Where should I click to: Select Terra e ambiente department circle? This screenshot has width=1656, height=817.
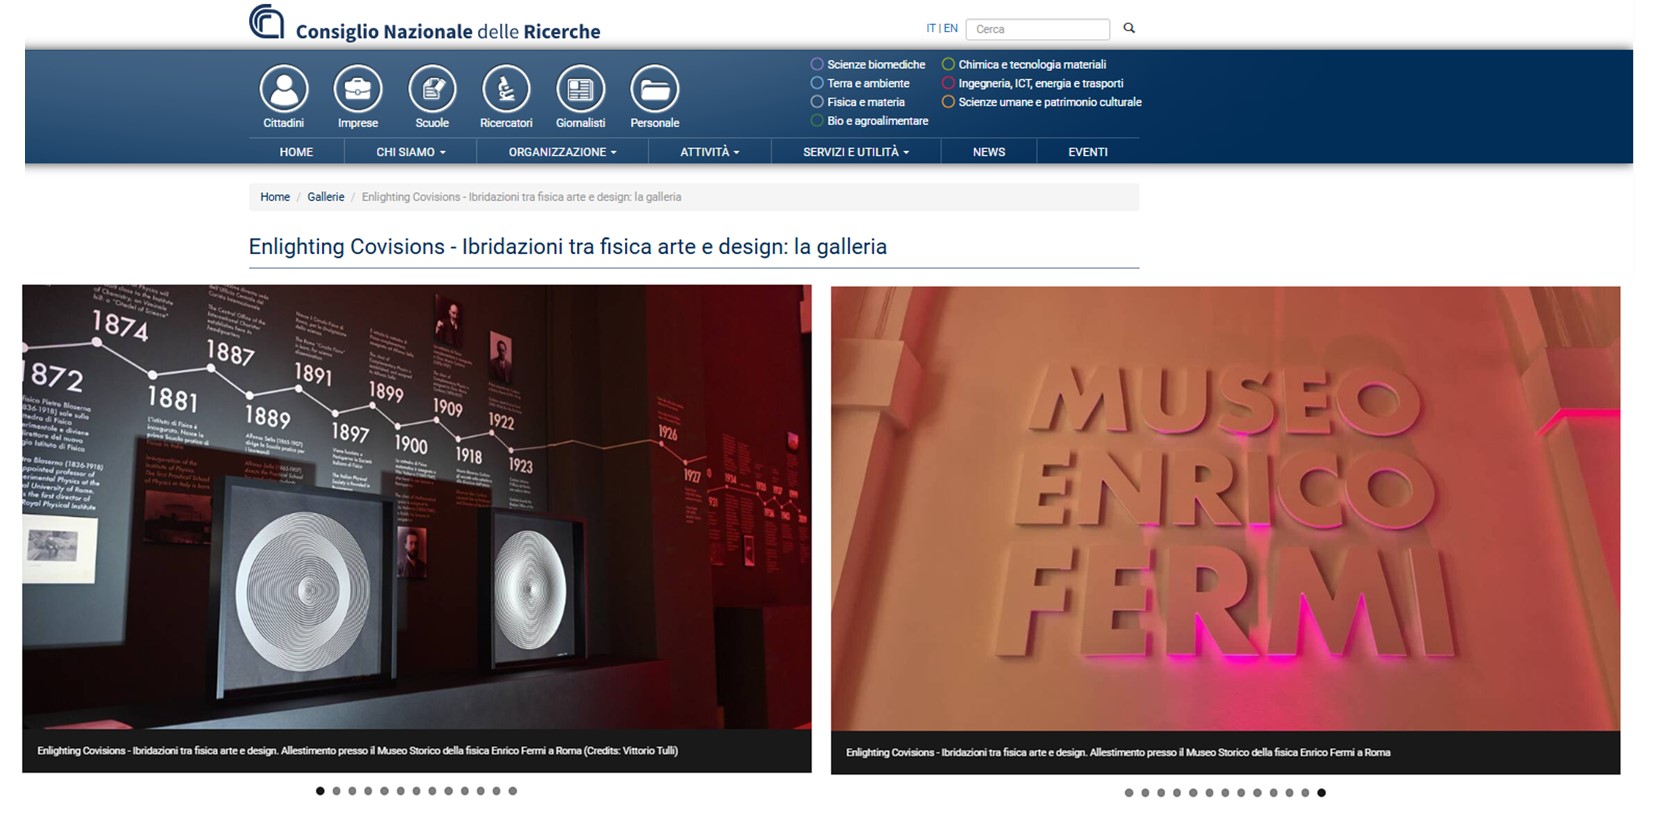pyautogui.click(x=817, y=83)
